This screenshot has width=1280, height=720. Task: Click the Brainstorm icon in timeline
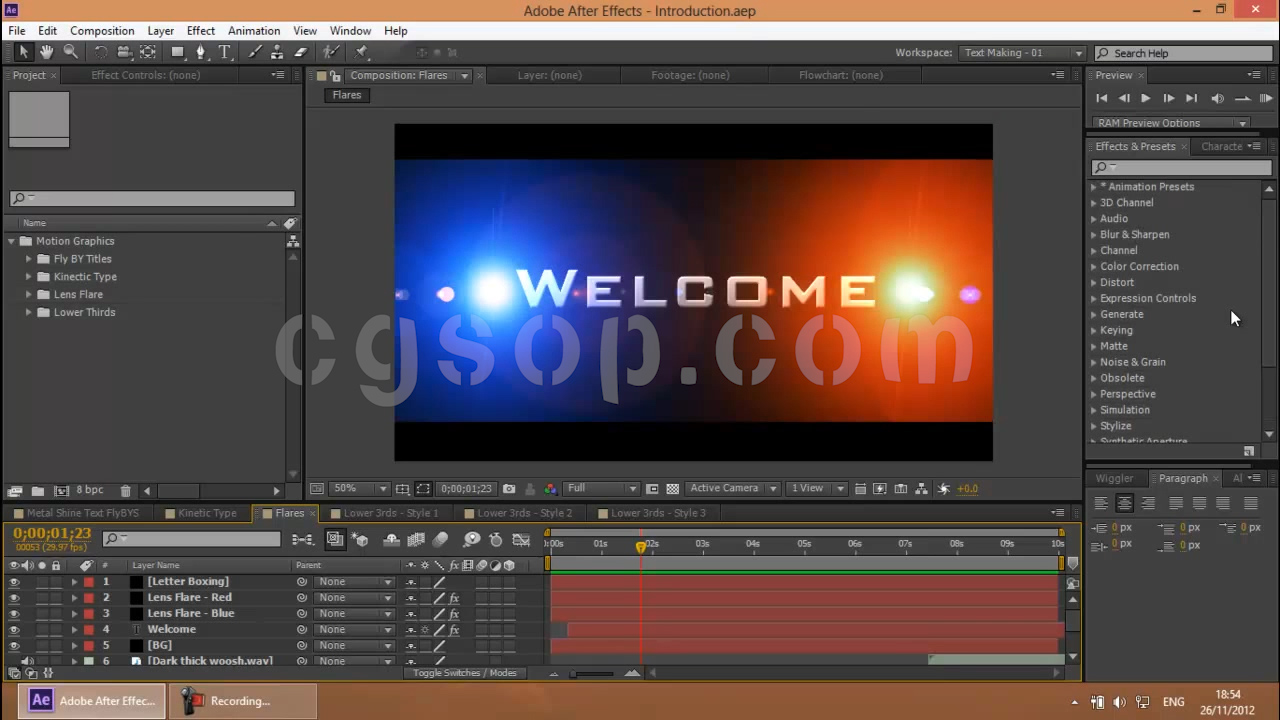point(471,539)
